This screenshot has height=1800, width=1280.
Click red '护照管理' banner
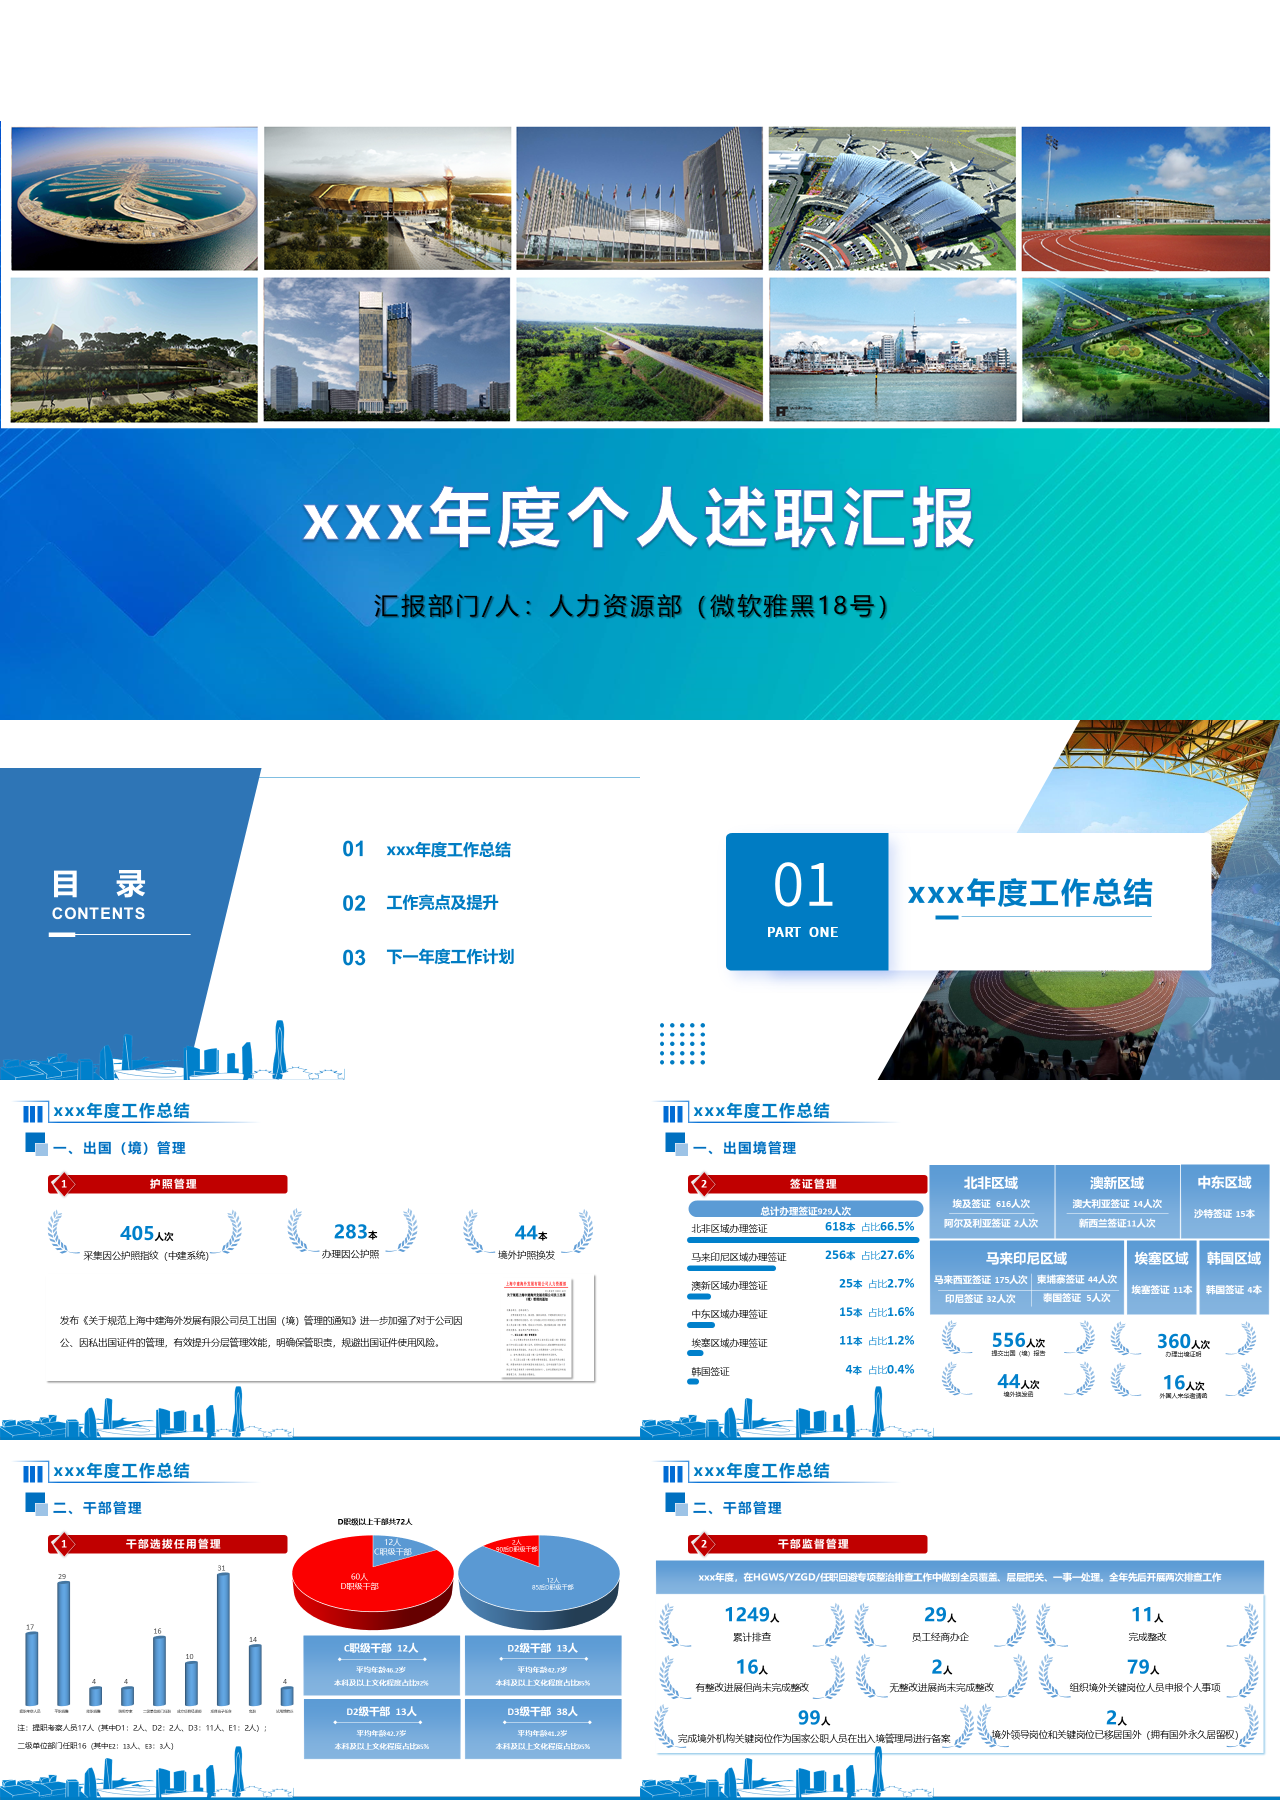click(x=168, y=1184)
